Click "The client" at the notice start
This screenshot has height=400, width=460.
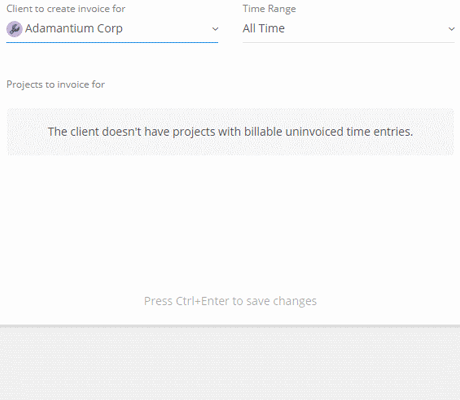click(73, 132)
